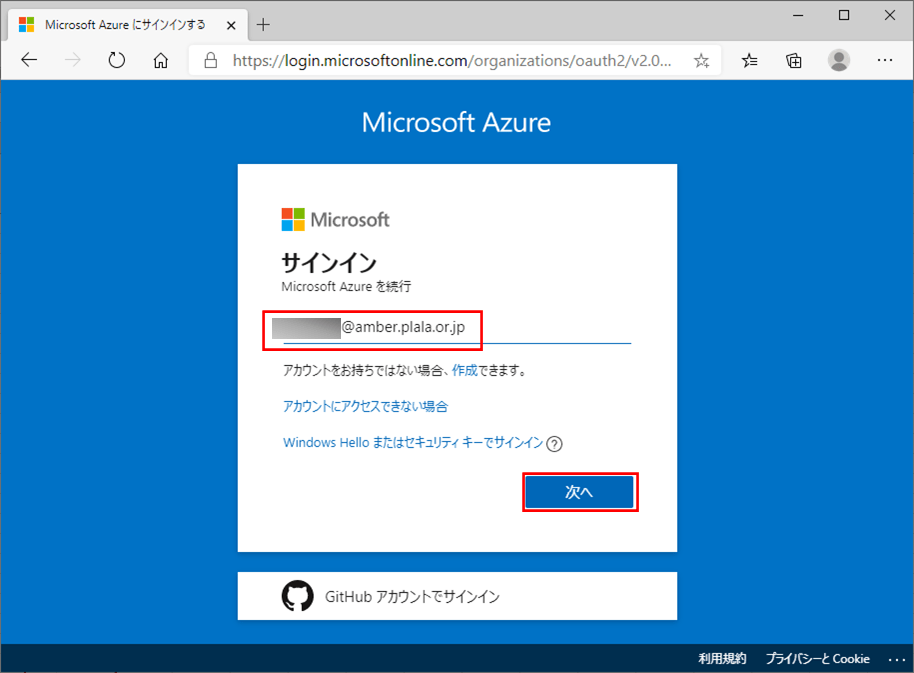Open アカウントにアクセスできない場合 link

click(365, 406)
